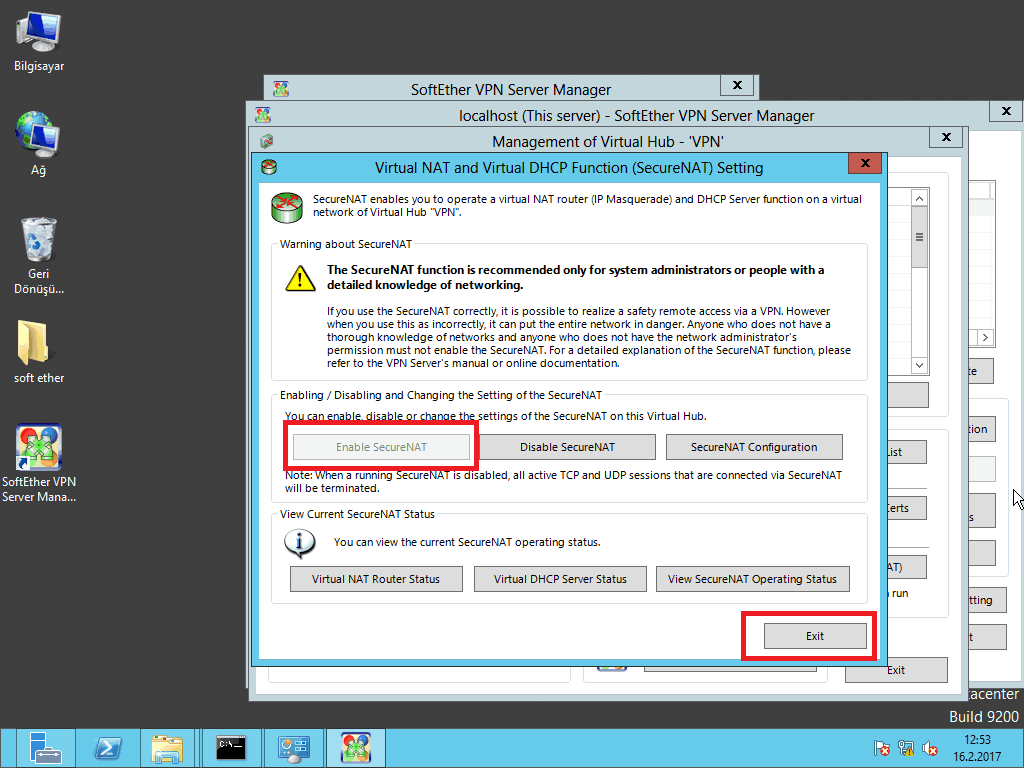Image resolution: width=1024 pixels, height=768 pixels.
Task: Select the soft ether folder icon
Action: (x=39, y=344)
